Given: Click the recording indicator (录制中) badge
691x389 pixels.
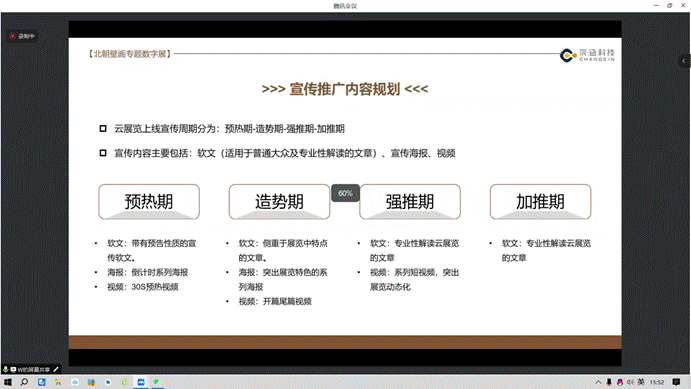Looking at the screenshot, I should [x=22, y=36].
